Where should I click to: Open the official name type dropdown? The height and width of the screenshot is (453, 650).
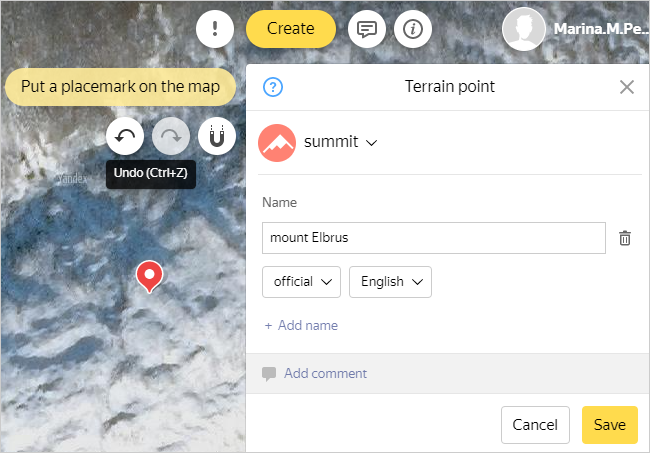pos(301,282)
